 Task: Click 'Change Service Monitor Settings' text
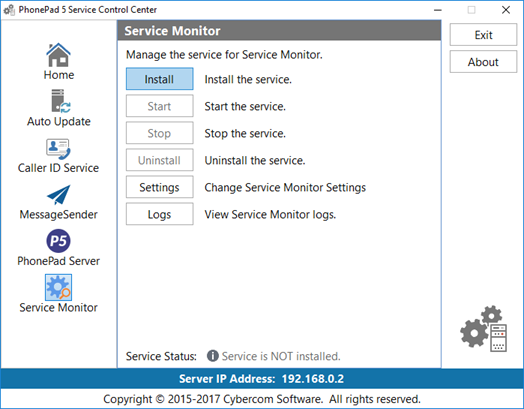(285, 187)
